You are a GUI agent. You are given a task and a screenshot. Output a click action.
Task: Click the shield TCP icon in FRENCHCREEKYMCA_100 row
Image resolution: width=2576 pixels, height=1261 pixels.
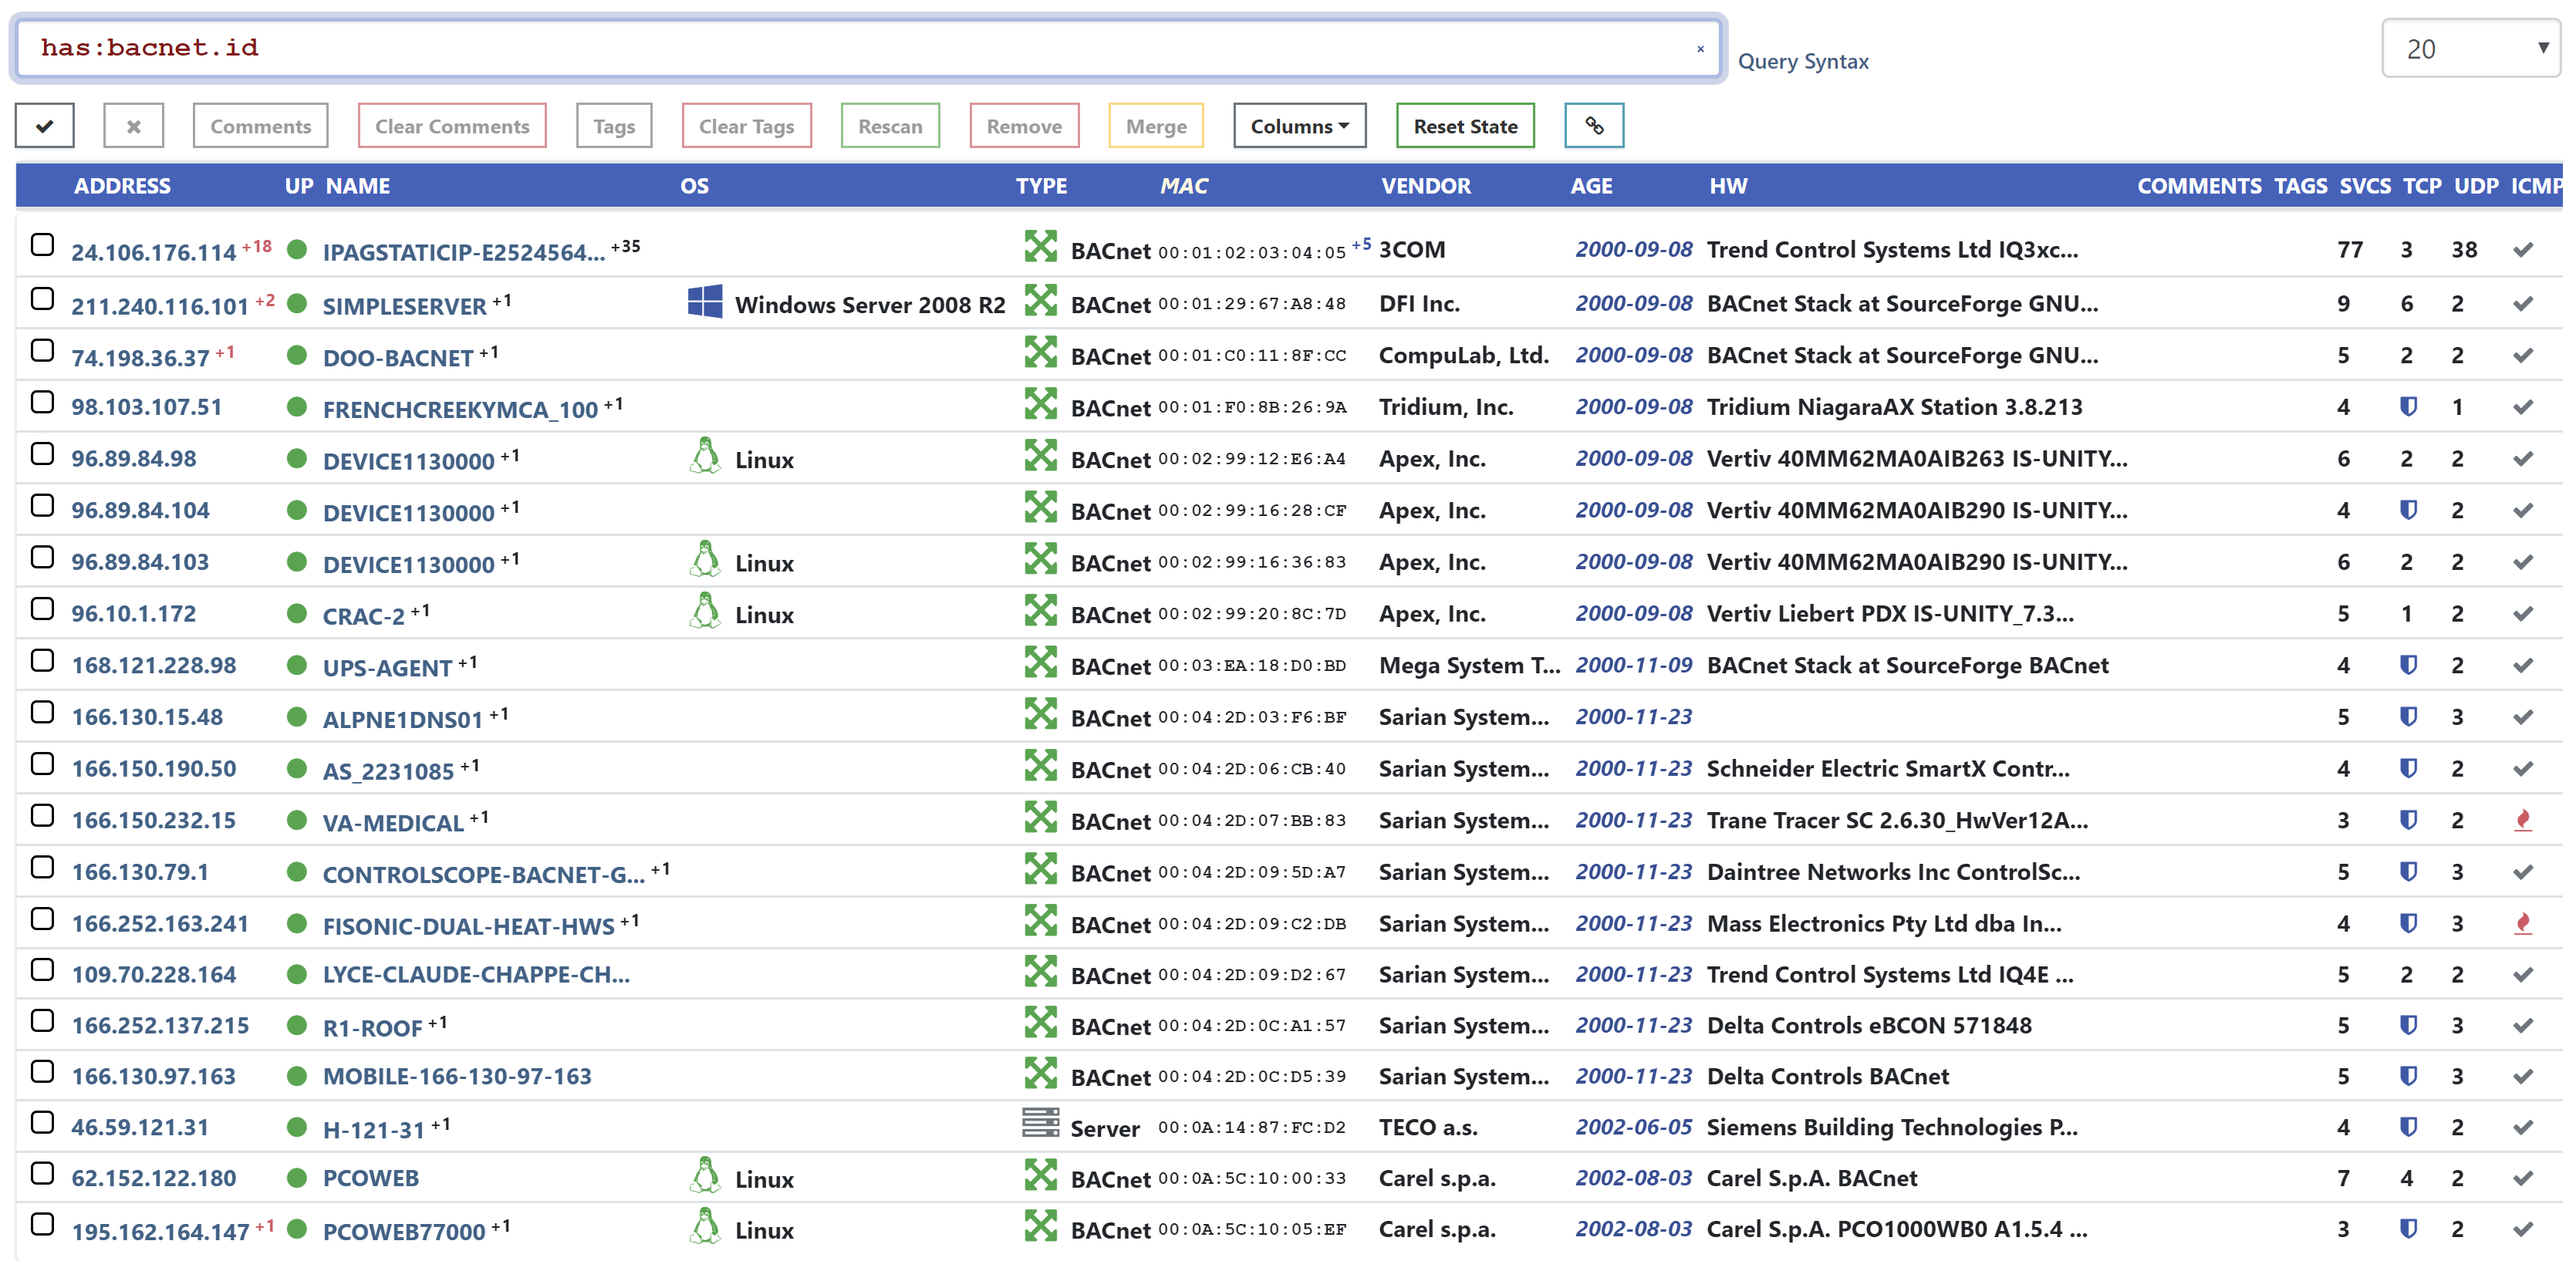(2408, 407)
